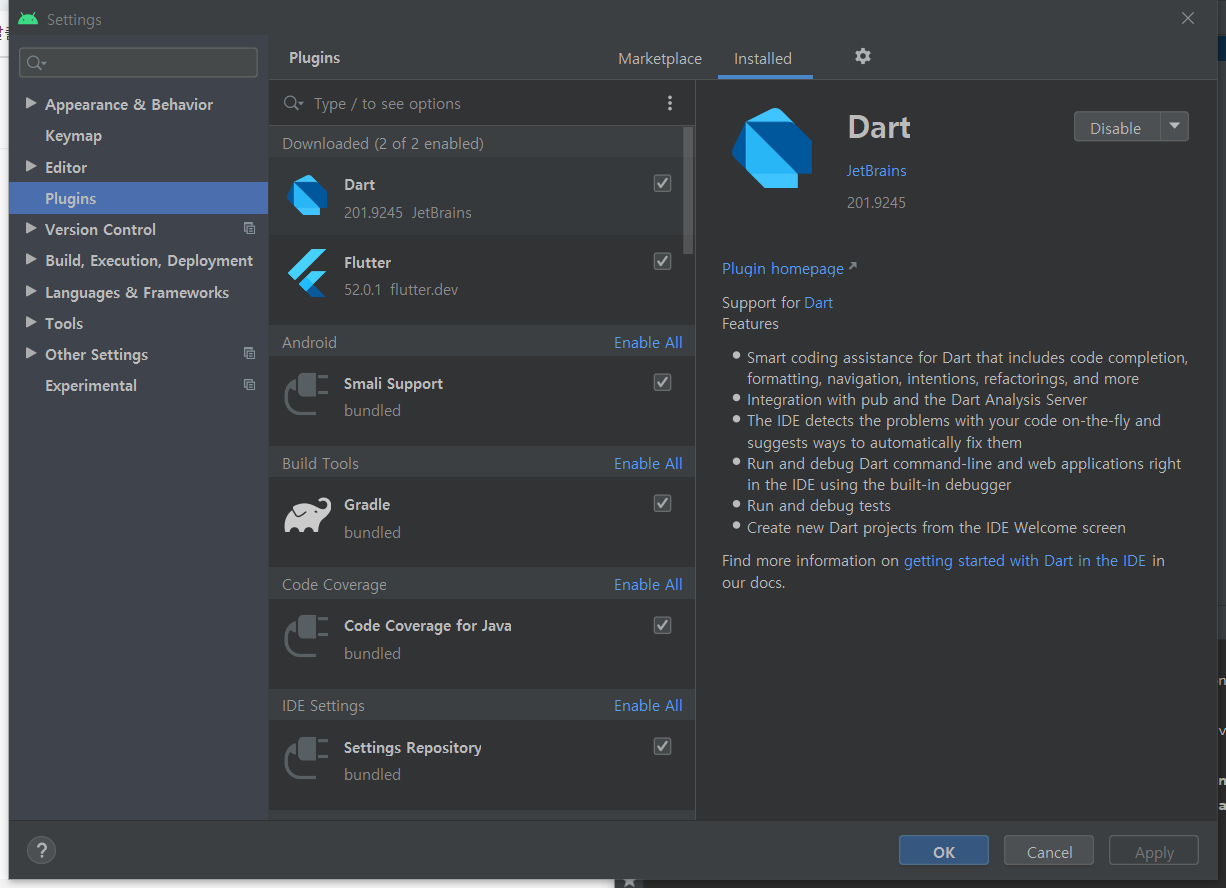Click the search magnifier in settings search box
The image size is (1226, 888).
click(x=36, y=63)
